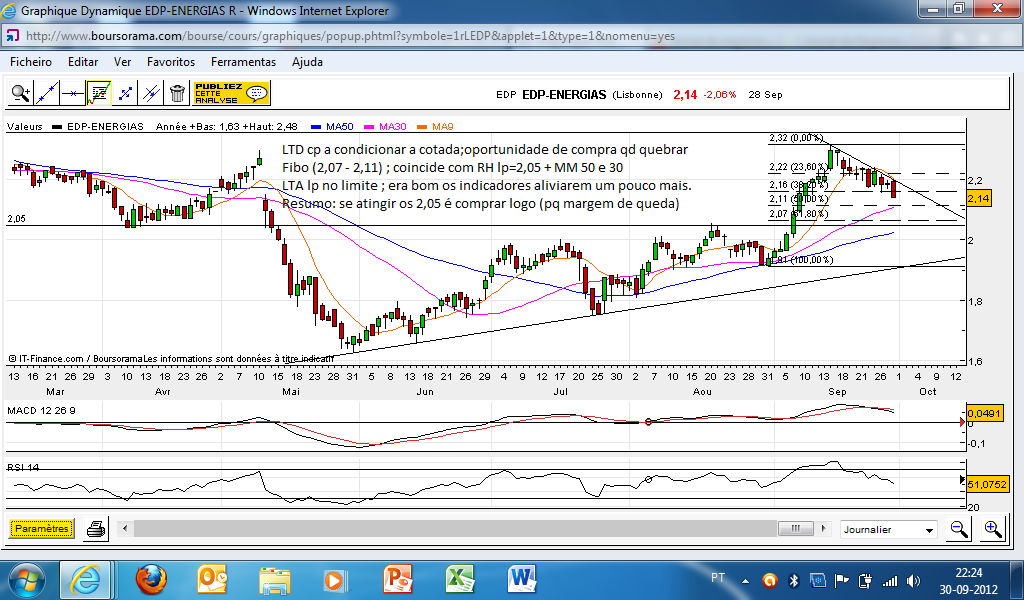Screen dimensions: 1024x600
Task: Click the zoom out magnifier button
Action: coord(959,529)
